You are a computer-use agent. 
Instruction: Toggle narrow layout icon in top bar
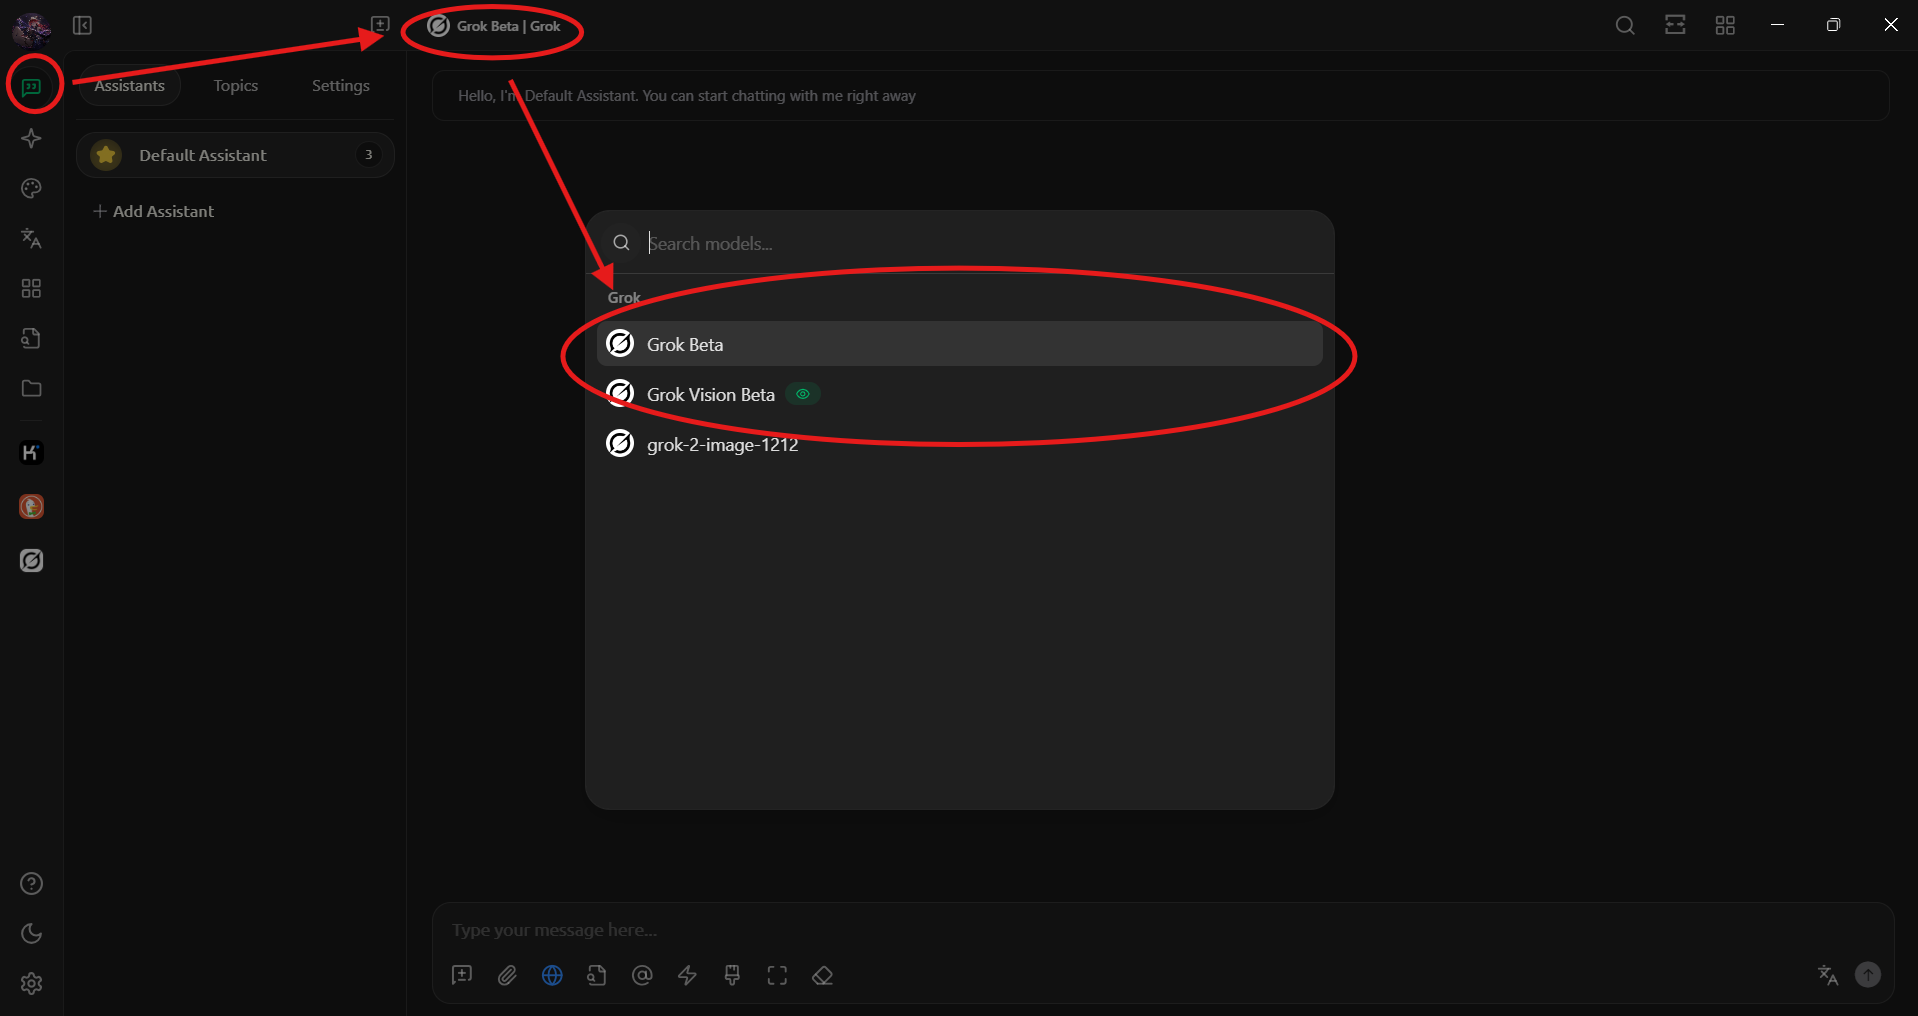pyautogui.click(x=1675, y=25)
